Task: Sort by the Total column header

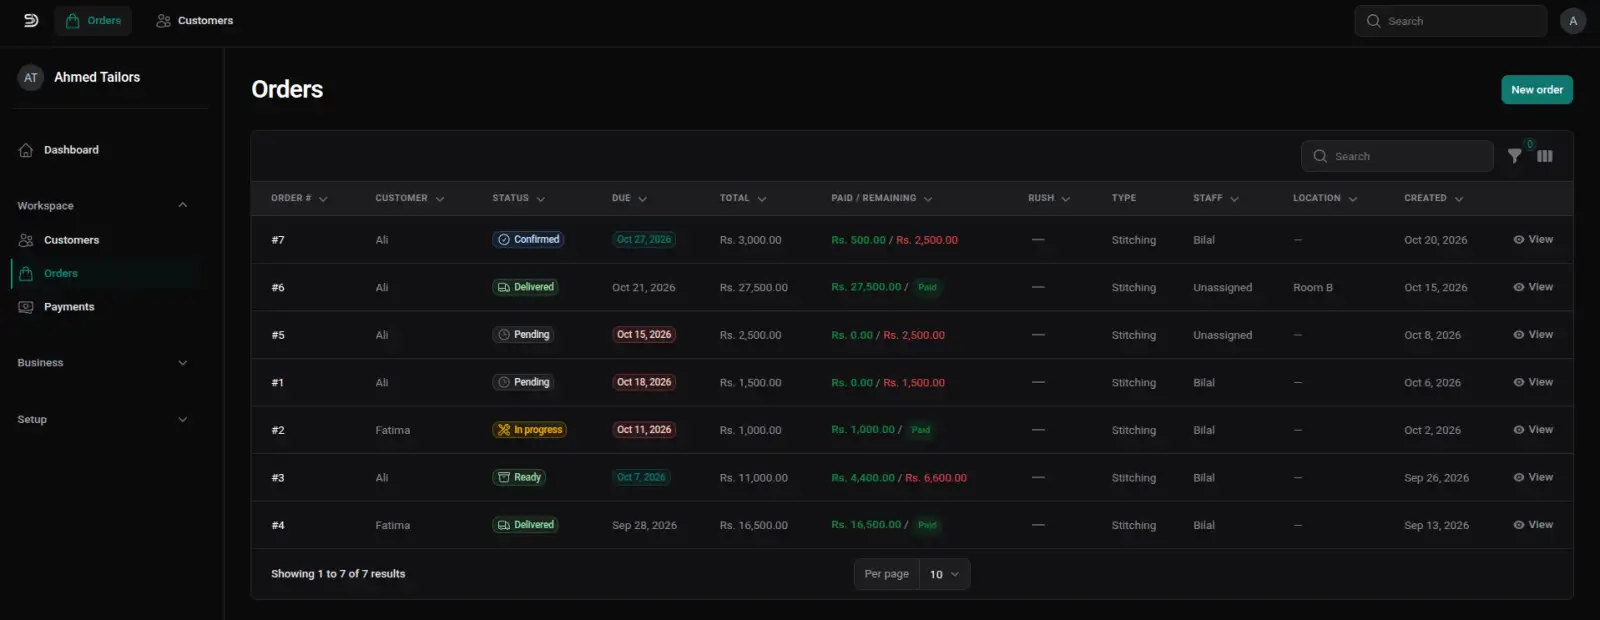Action: [743, 198]
